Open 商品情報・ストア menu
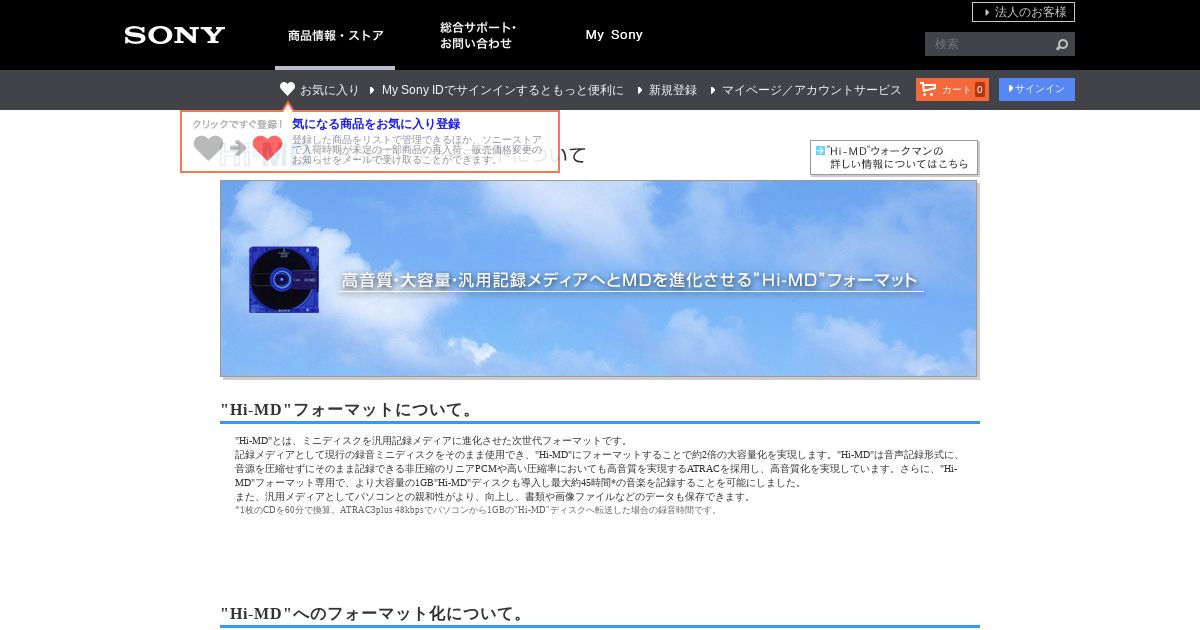 pos(335,36)
